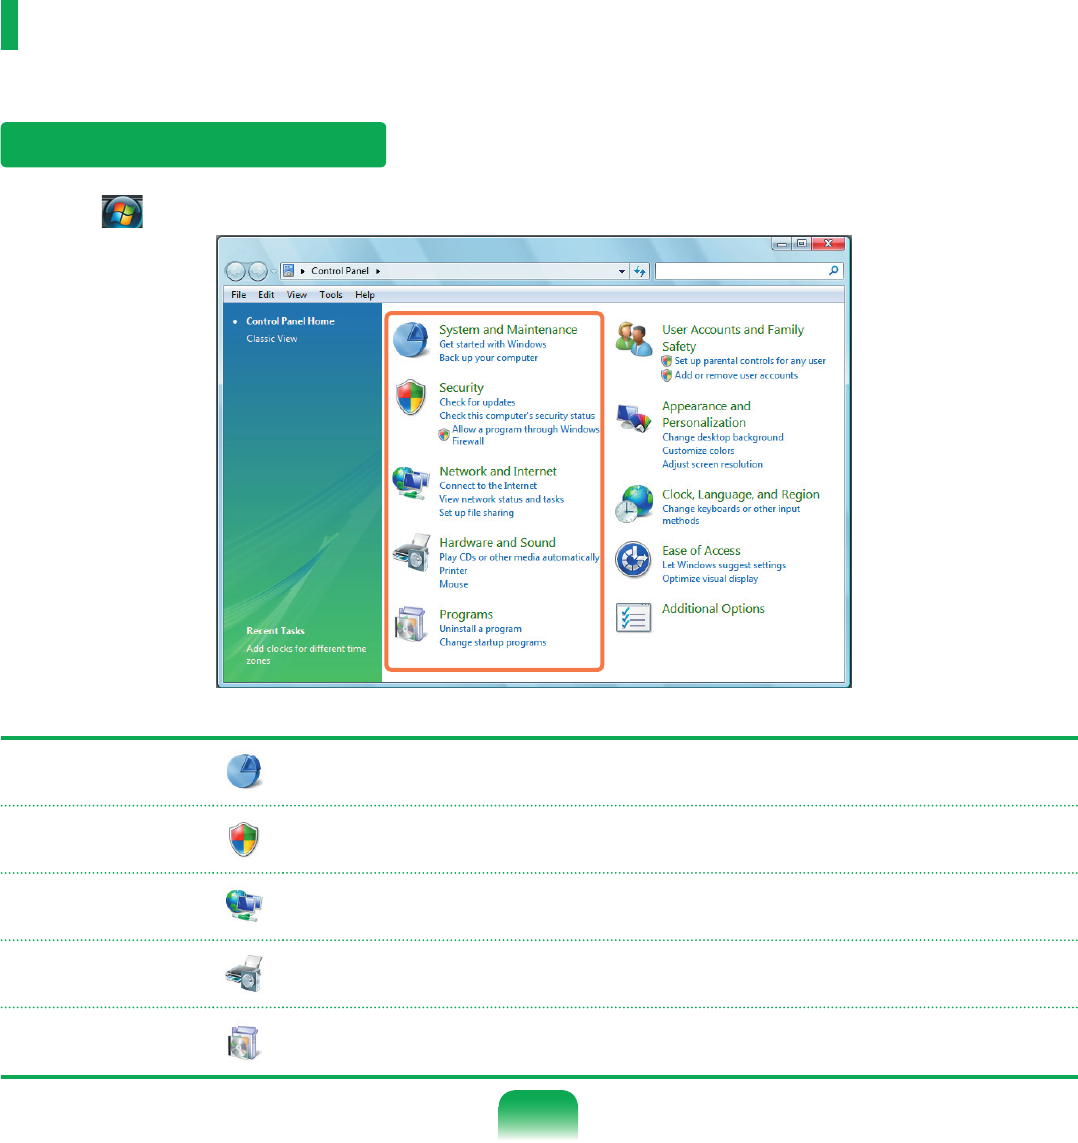Click Change startup programs link

(x=493, y=643)
